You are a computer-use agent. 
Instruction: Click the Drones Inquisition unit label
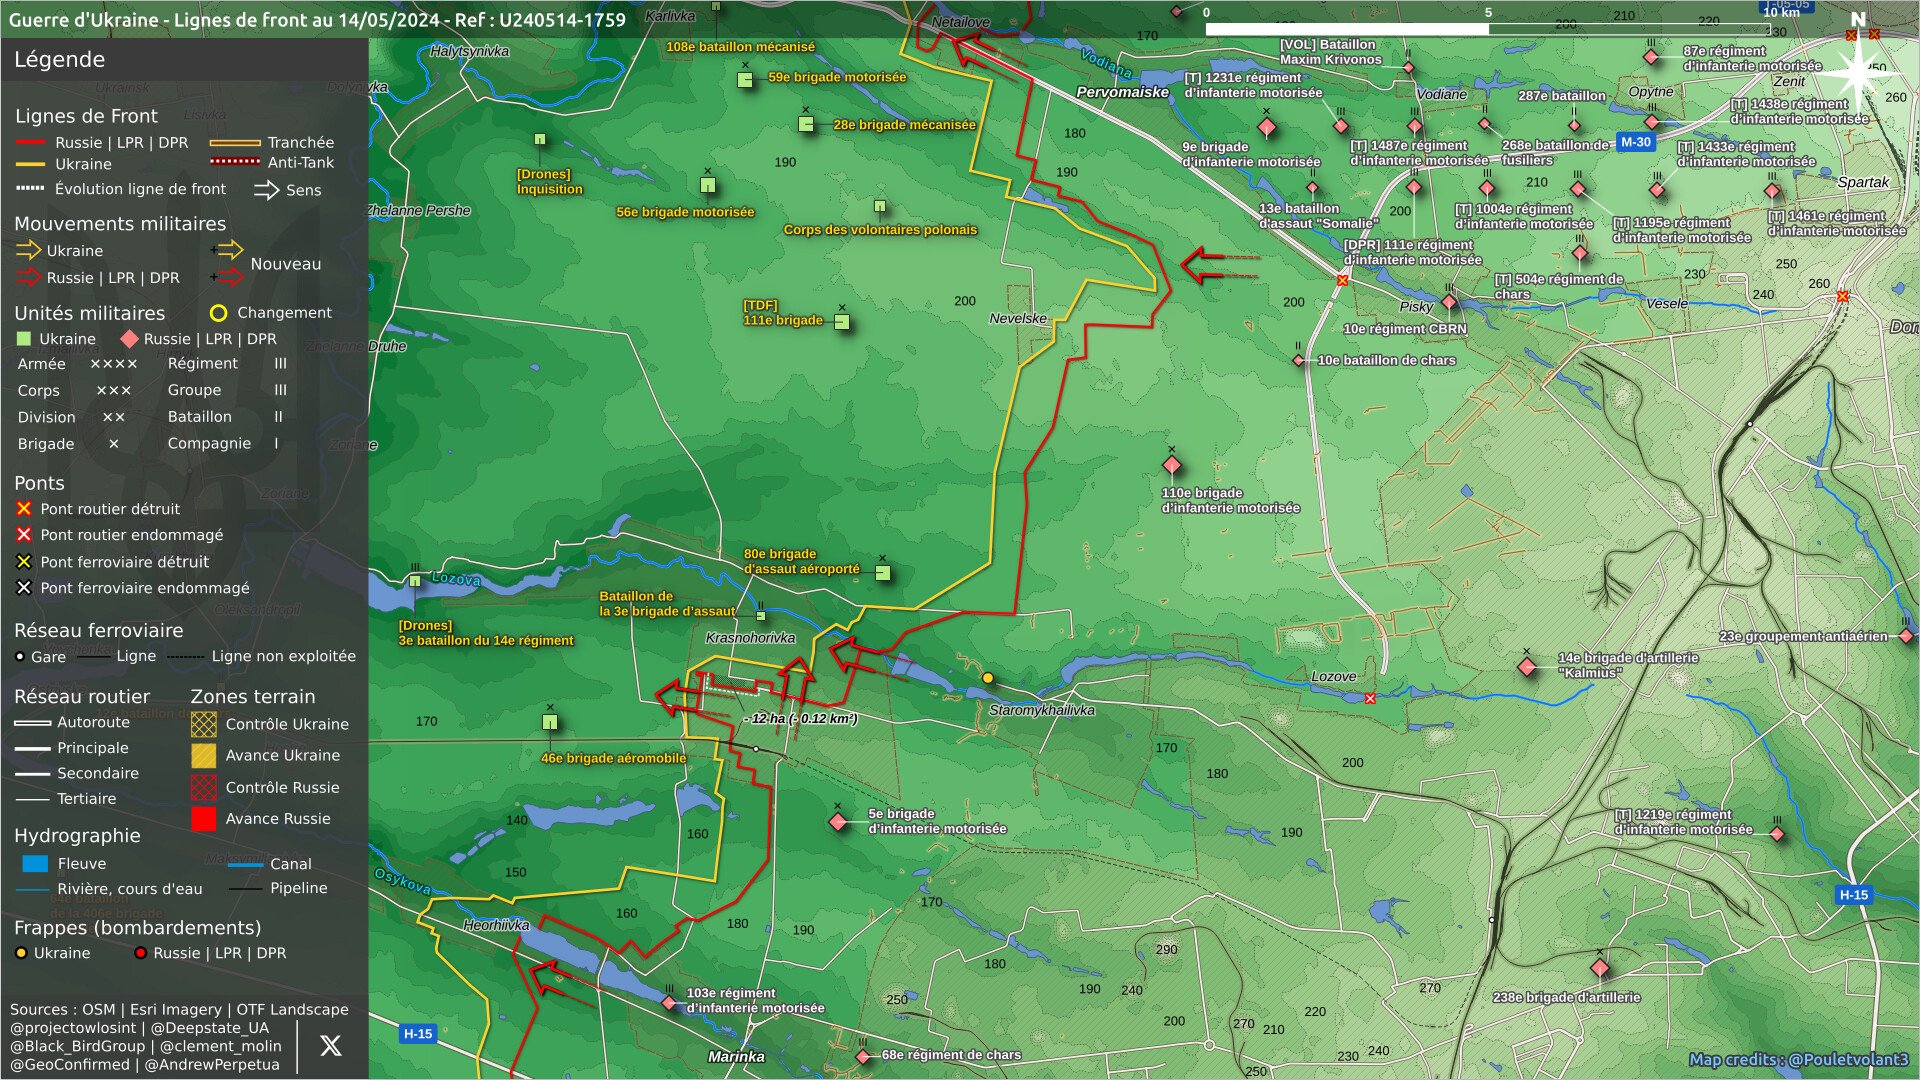[549, 182]
